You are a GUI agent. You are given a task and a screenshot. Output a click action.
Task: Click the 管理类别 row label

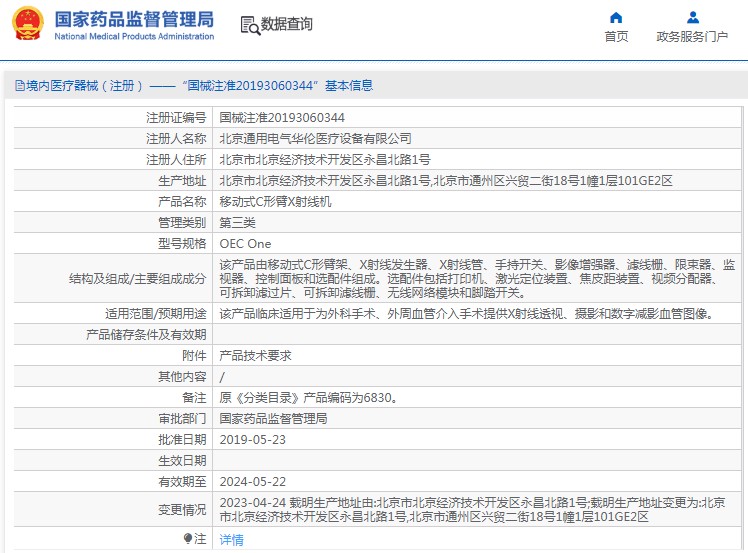(182, 222)
